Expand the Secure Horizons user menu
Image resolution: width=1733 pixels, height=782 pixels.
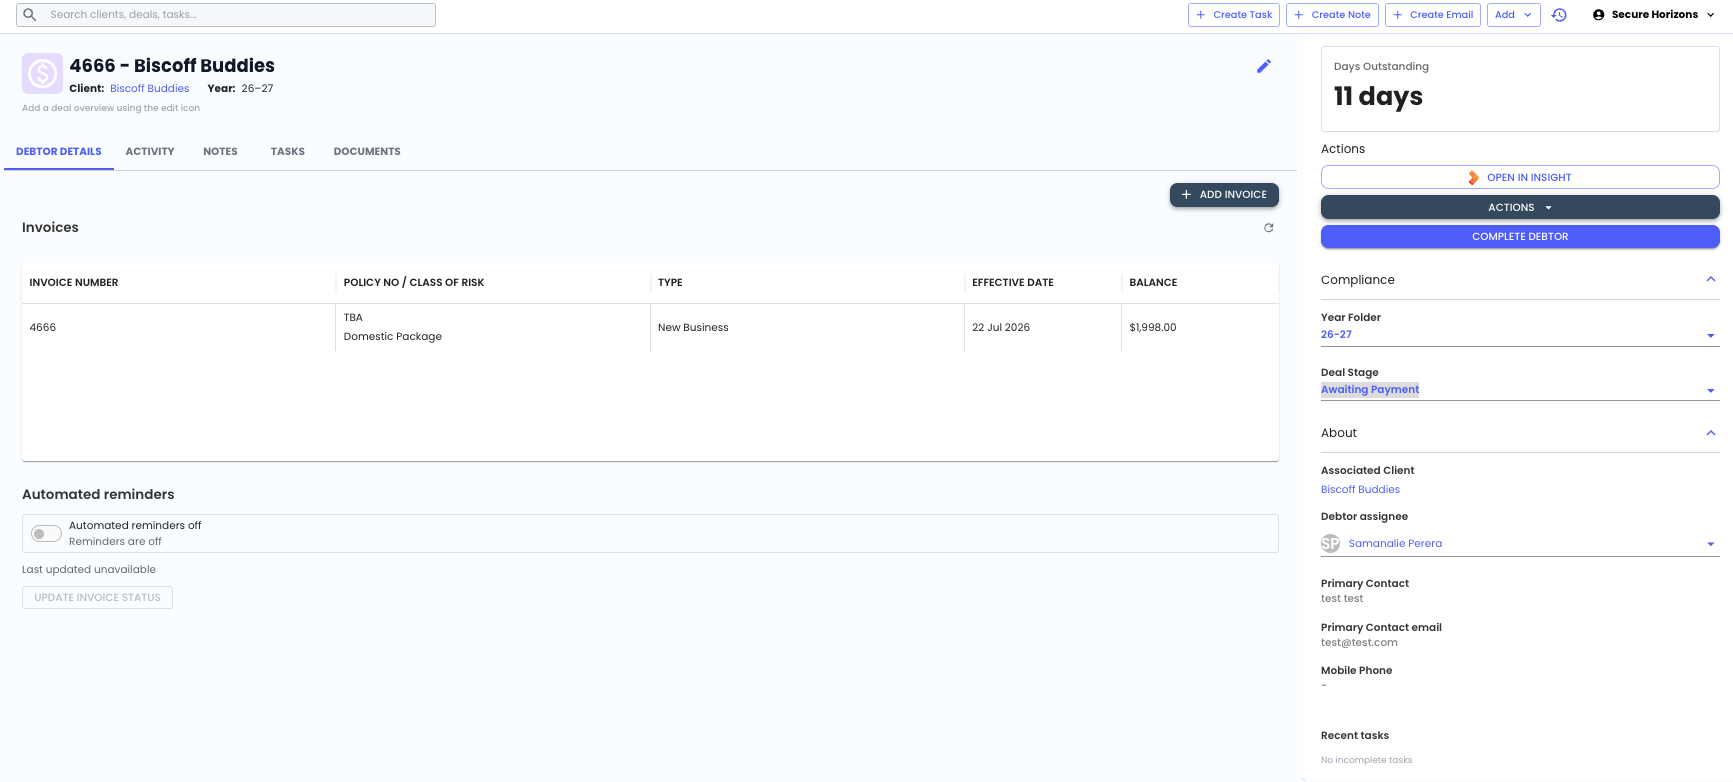1654,15
